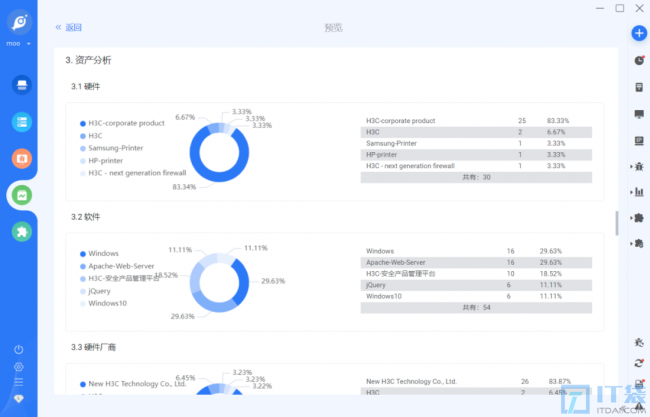Click the 'H3C - next generation firewall' legend label
Viewport: 650px width, 417px height.
tap(137, 173)
